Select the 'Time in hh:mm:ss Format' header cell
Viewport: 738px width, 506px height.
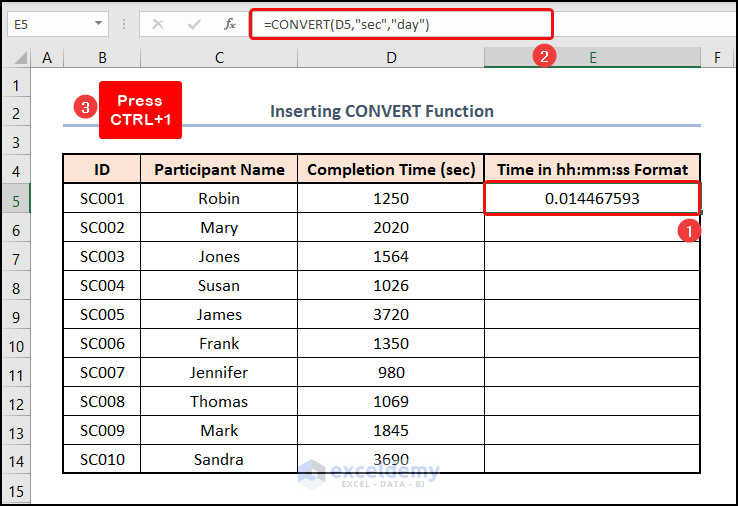pyautogui.click(x=593, y=169)
